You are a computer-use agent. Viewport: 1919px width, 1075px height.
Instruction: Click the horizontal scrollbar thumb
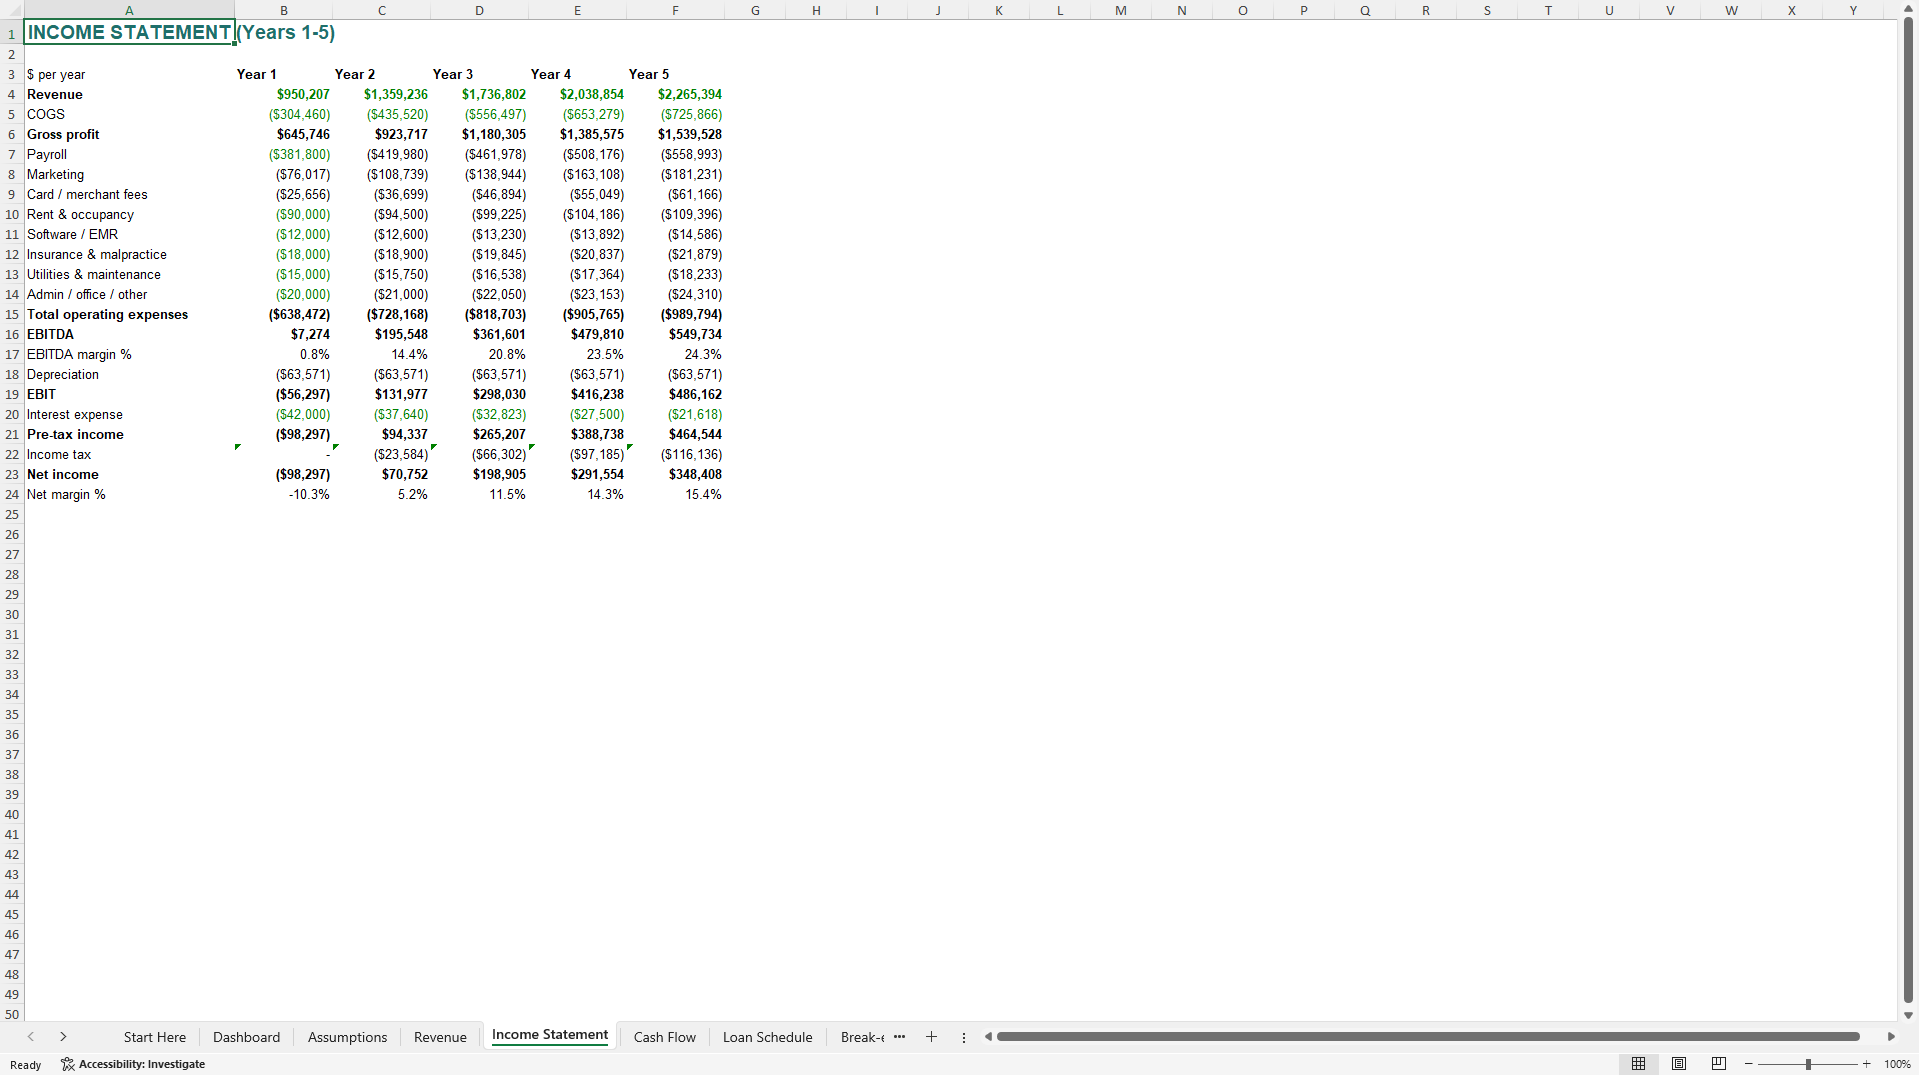point(1428,1037)
